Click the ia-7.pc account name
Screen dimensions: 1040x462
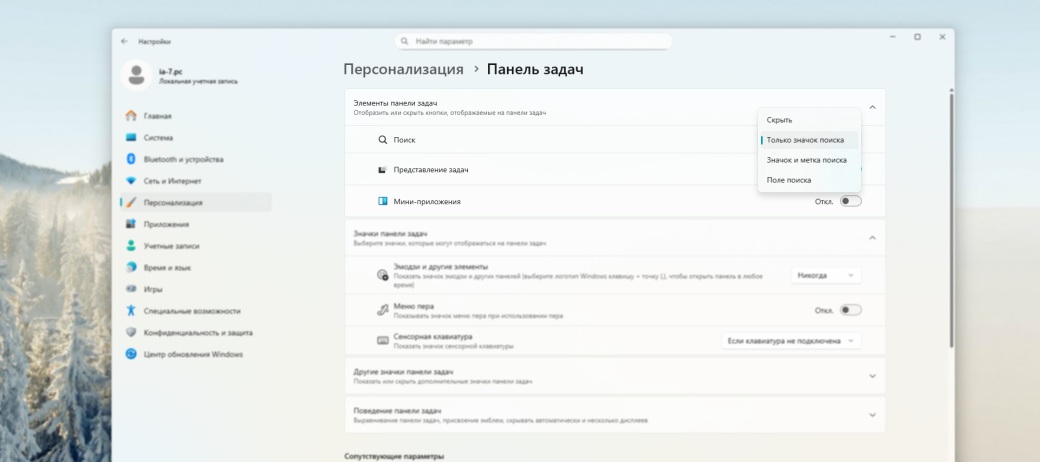coord(170,71)
